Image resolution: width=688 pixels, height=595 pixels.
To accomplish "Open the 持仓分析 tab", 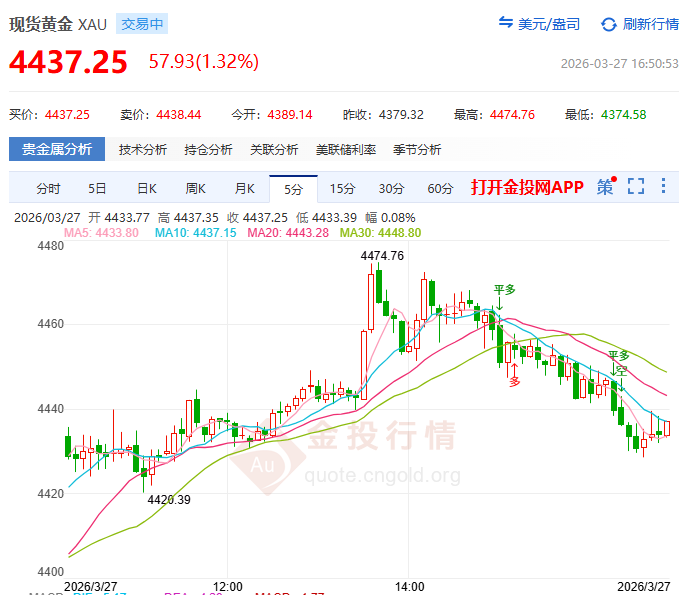I will pos(208,150).
